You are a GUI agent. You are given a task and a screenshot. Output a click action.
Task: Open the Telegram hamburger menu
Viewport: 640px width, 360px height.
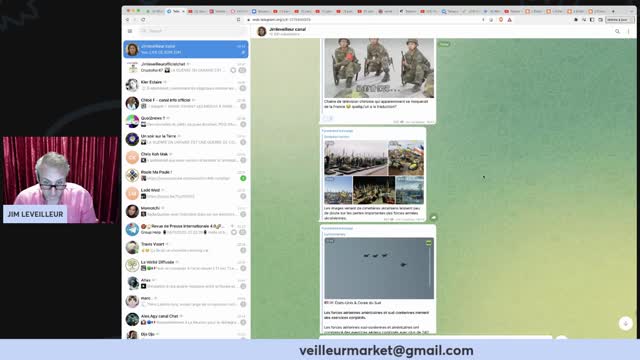[x=130, y=31]
